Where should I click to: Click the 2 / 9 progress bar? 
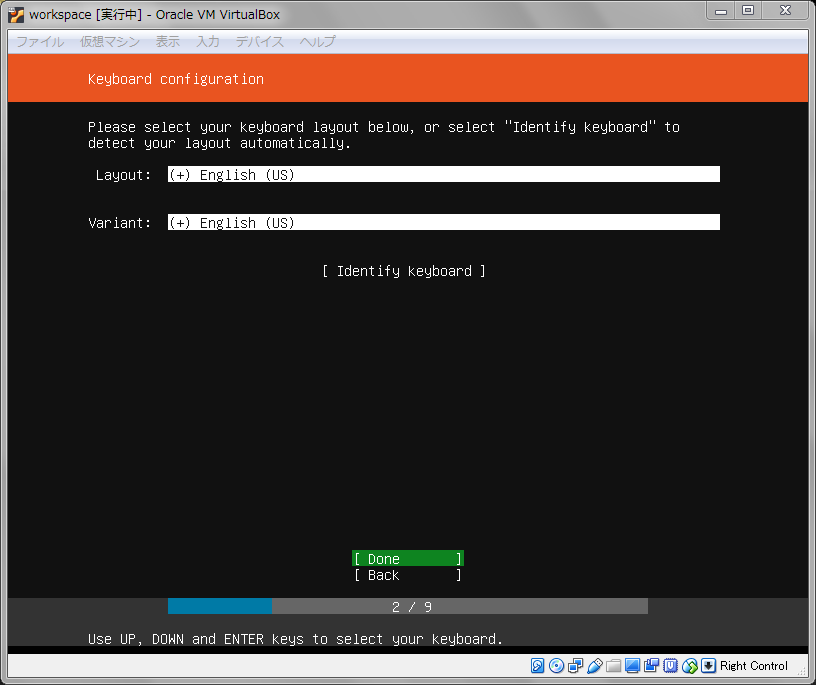[x=407, y=606]
